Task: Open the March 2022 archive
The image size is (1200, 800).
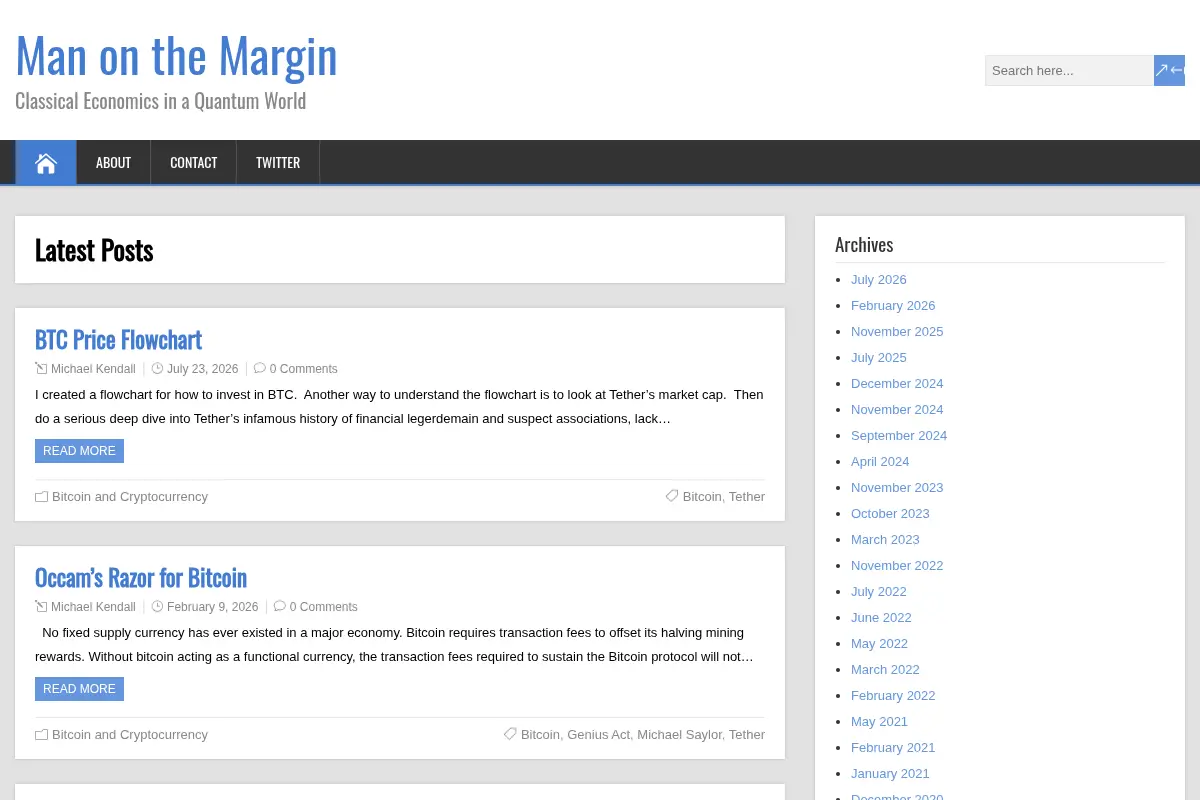Action: (x=885, y=670)
